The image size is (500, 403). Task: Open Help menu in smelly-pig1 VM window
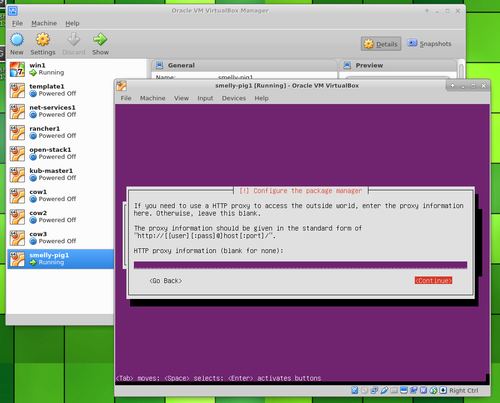click(x=261, y=98)
